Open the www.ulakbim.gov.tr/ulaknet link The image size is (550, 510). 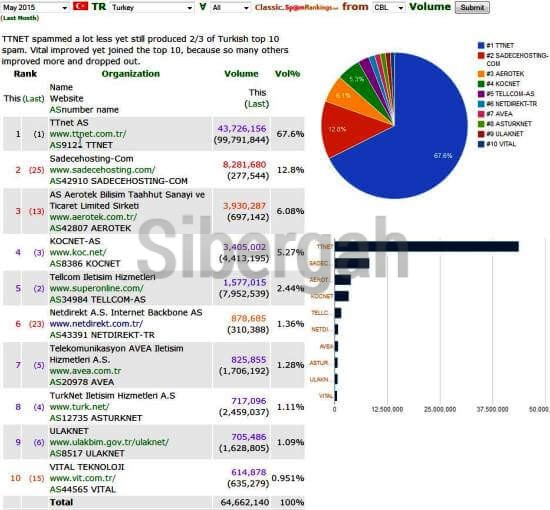(109, 442)
